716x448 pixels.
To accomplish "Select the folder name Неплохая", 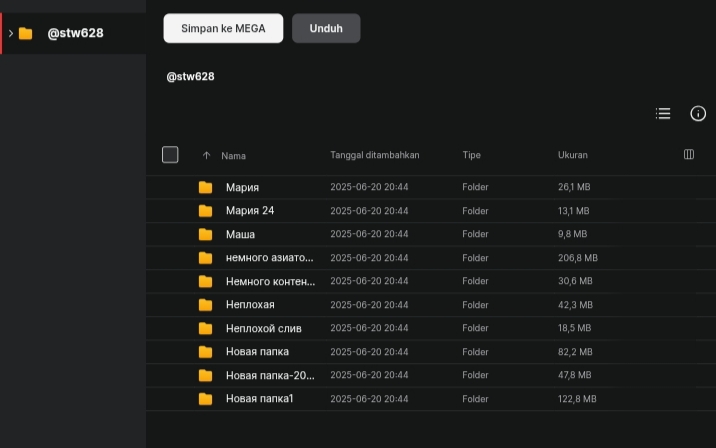I will pyautogui.click(x=250, y=305).
